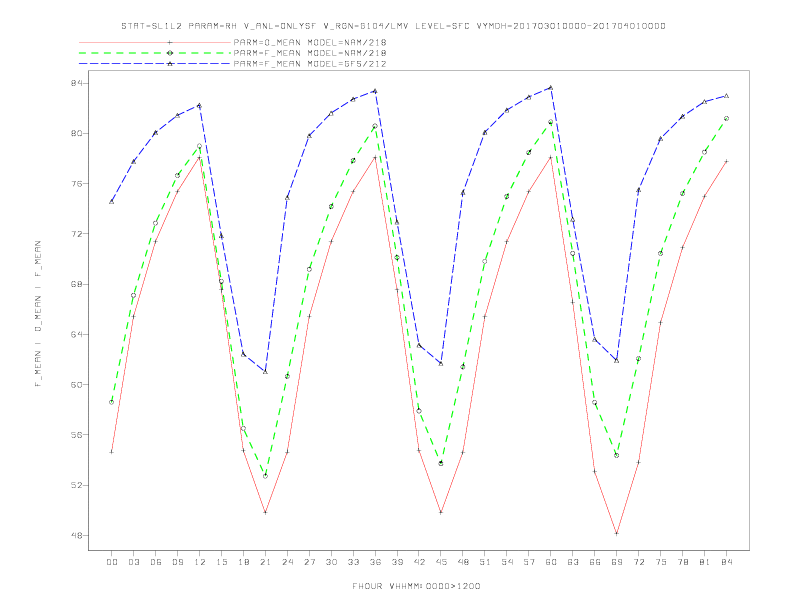Click red O_MEAN plus marker at hour 84

tap(726, 161)
